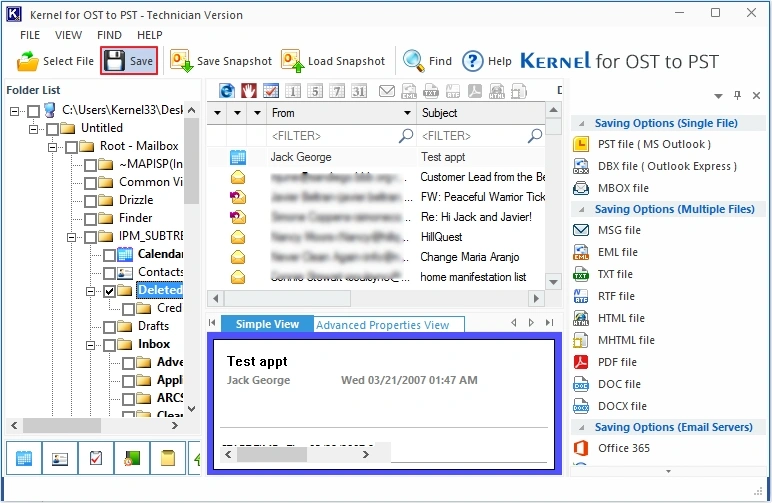Tick the Drafts folder checkbox
This screenshot has width=772, height=503.
[109, 327]
